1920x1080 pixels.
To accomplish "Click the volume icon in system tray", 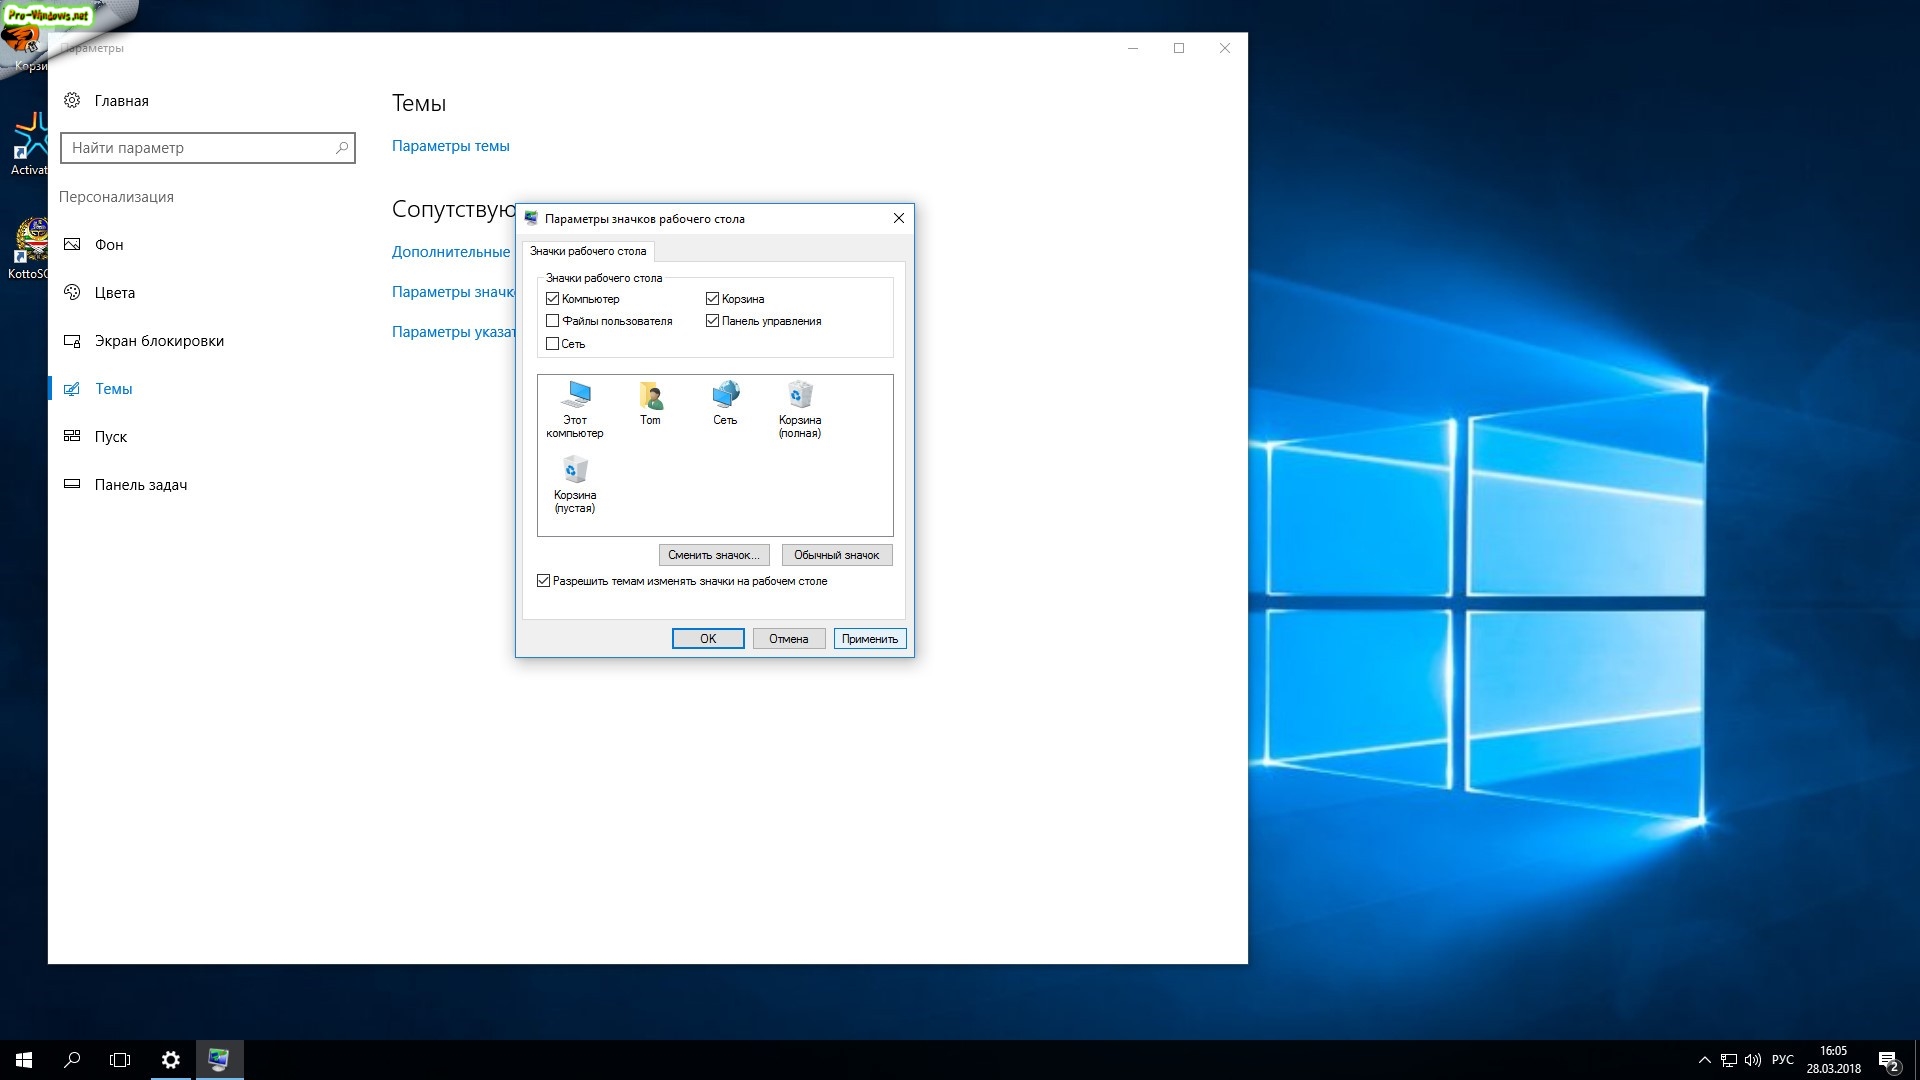I will 1752,1060.
